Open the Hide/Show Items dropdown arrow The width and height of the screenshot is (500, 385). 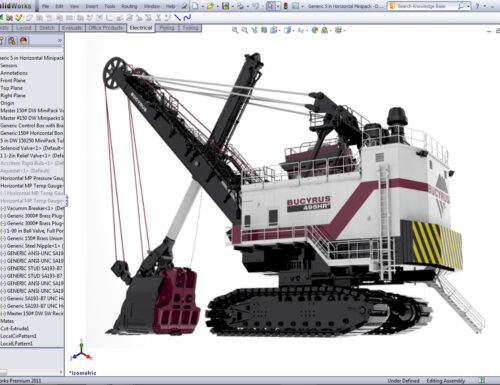tap(307, 31)
